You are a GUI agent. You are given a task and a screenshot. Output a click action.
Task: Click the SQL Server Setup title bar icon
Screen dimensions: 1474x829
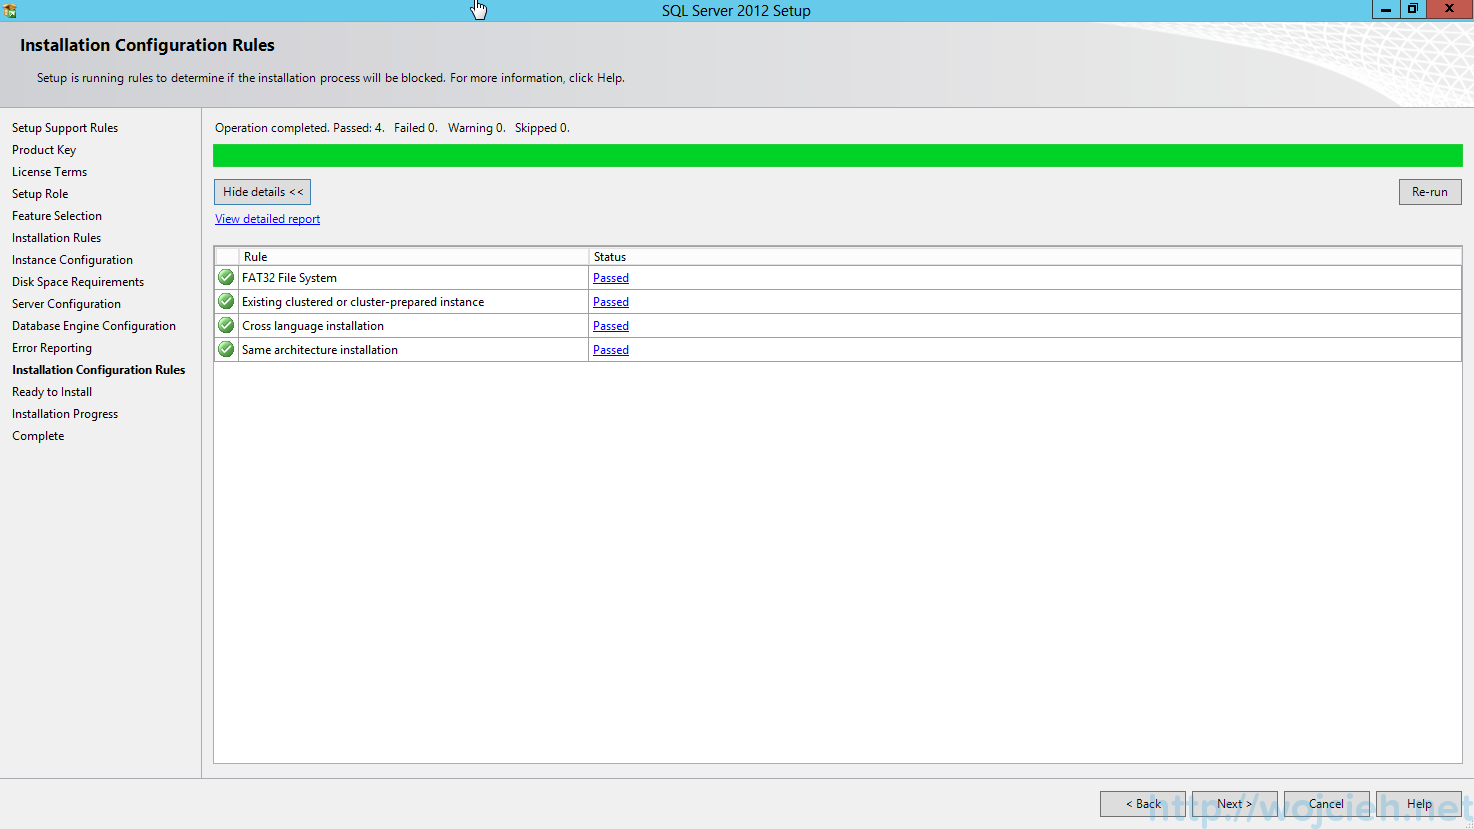click(10, 10)
